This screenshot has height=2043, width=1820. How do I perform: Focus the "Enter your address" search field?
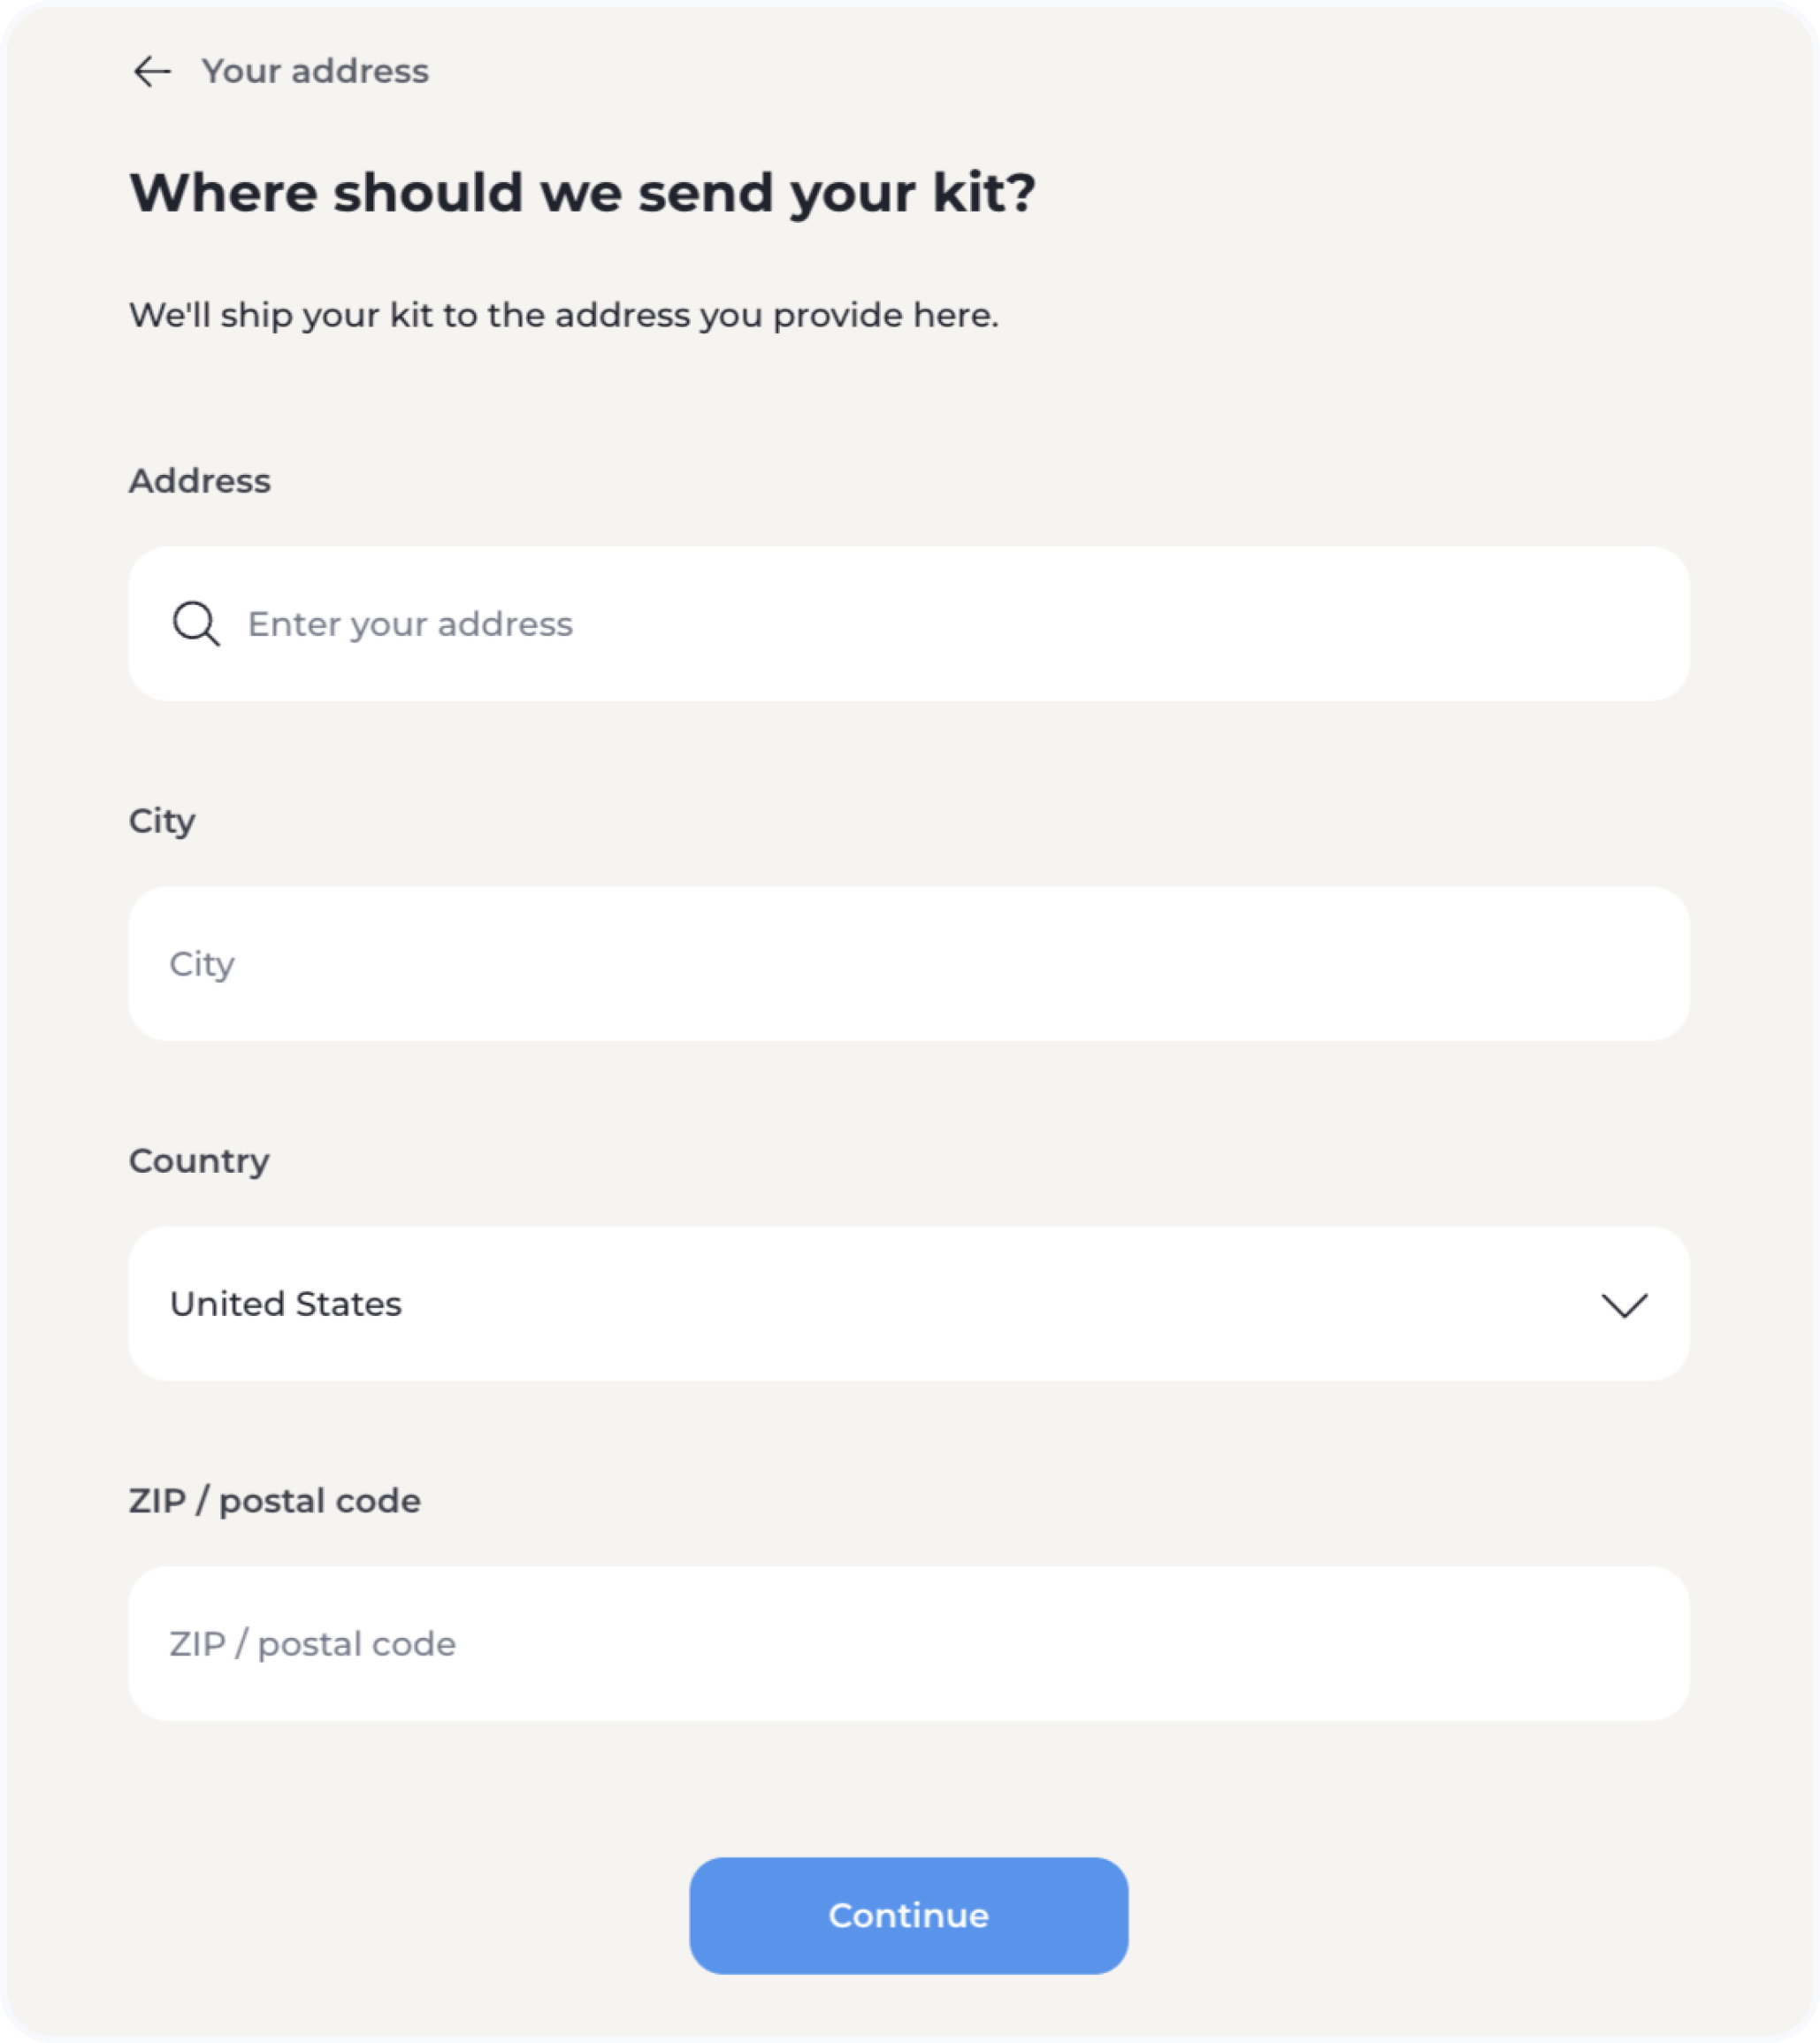(x=908, y=624)
